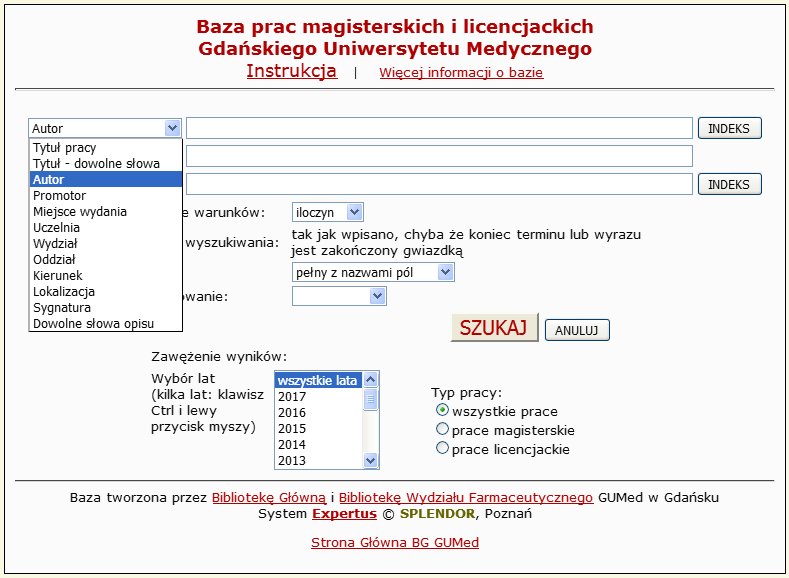Image resolution: width=789 pixels, height=578 pixels.
Task: Select 'Wydział' option in the list
Action: click(x=55, y=244)
